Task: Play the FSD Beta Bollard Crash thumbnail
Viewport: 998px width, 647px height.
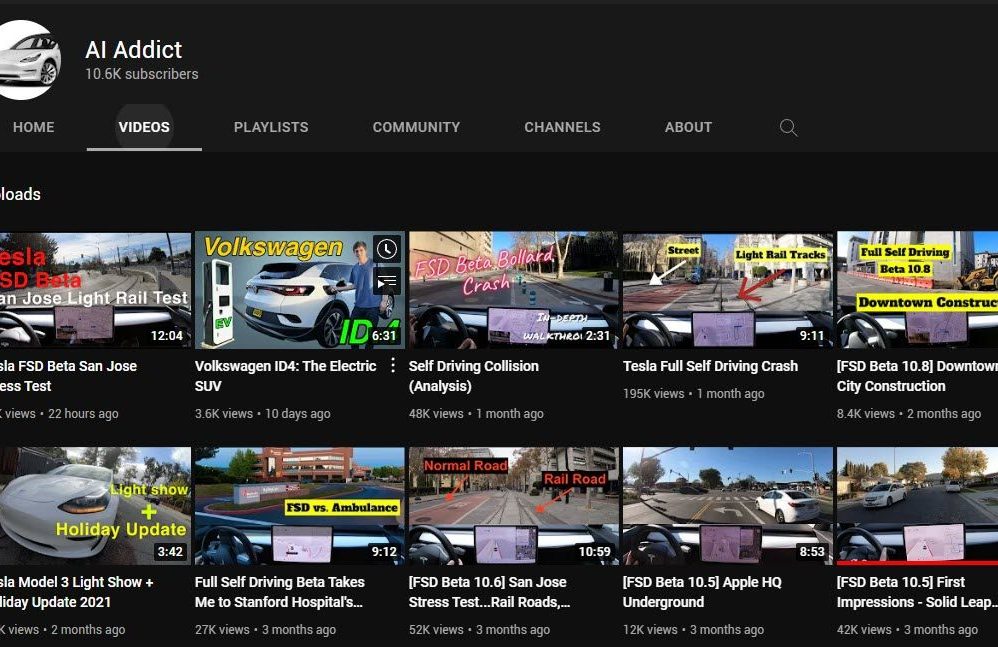Action: pos(513,290)
